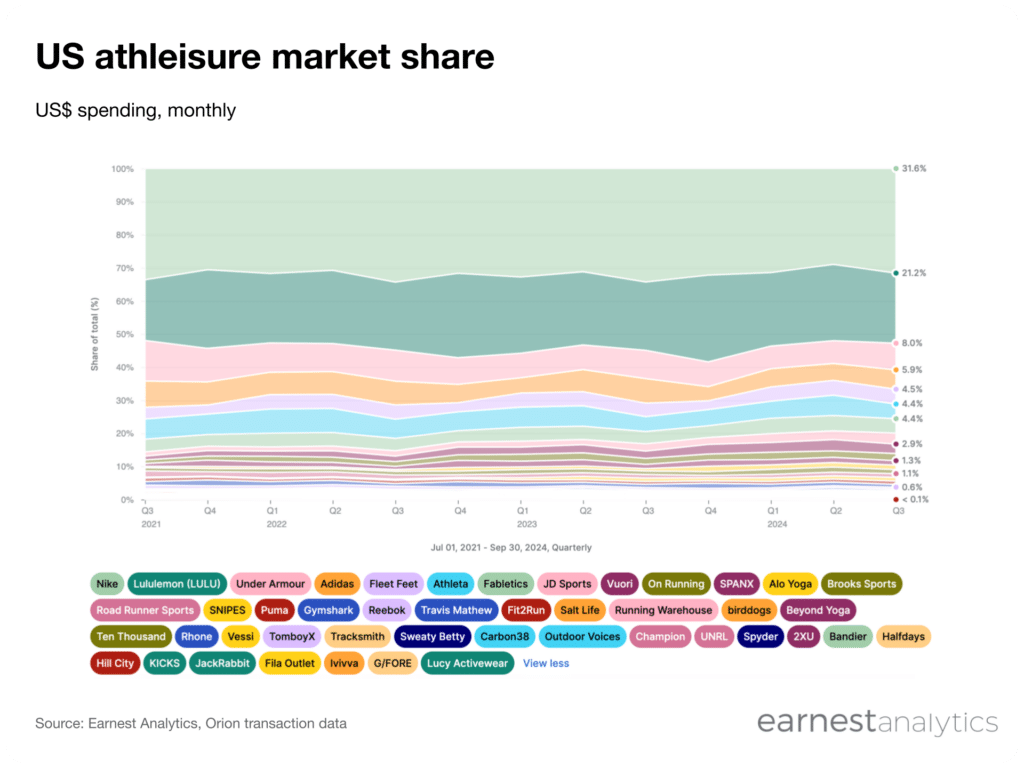Toggle the Lululemon (LULU) legend chip
Viewport: 1024px width, 768px height.
pyautogui.click(x=177, y=584)
